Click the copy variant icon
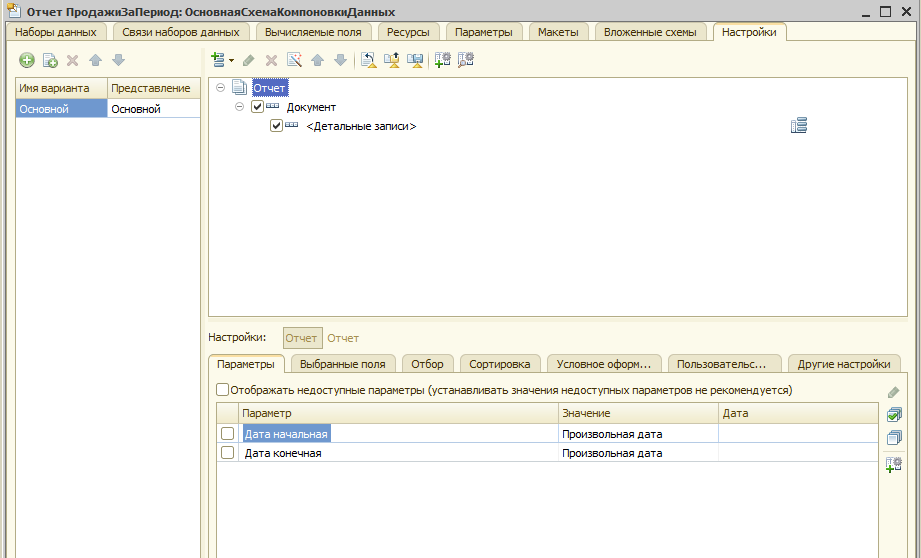921x558 pixels. point(49,61)
